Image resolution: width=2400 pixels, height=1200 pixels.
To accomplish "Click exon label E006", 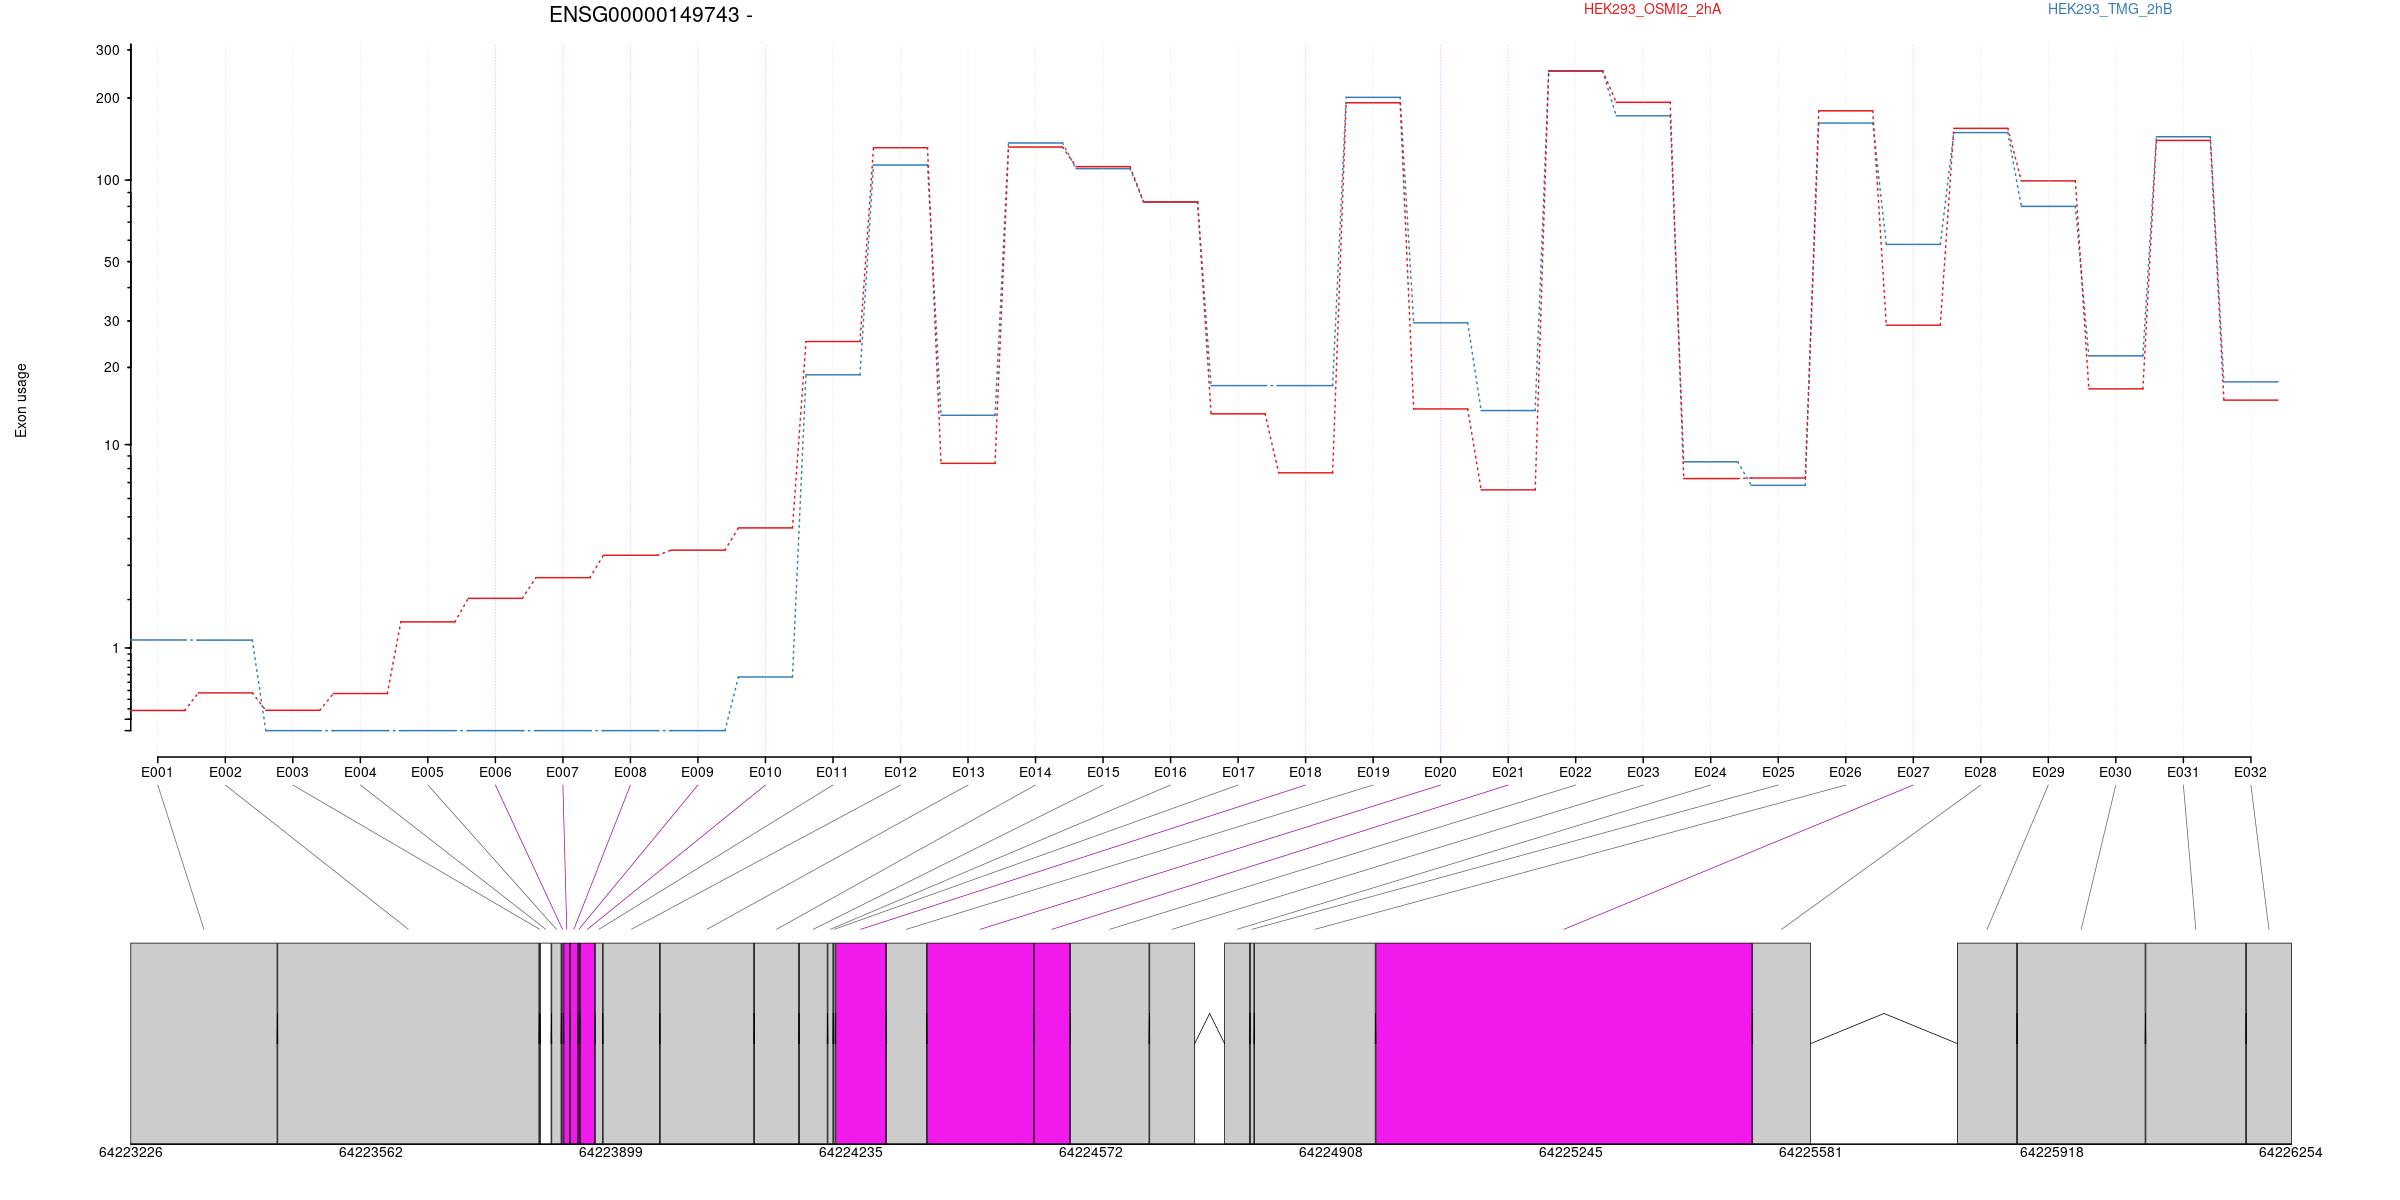I will 495,772.
